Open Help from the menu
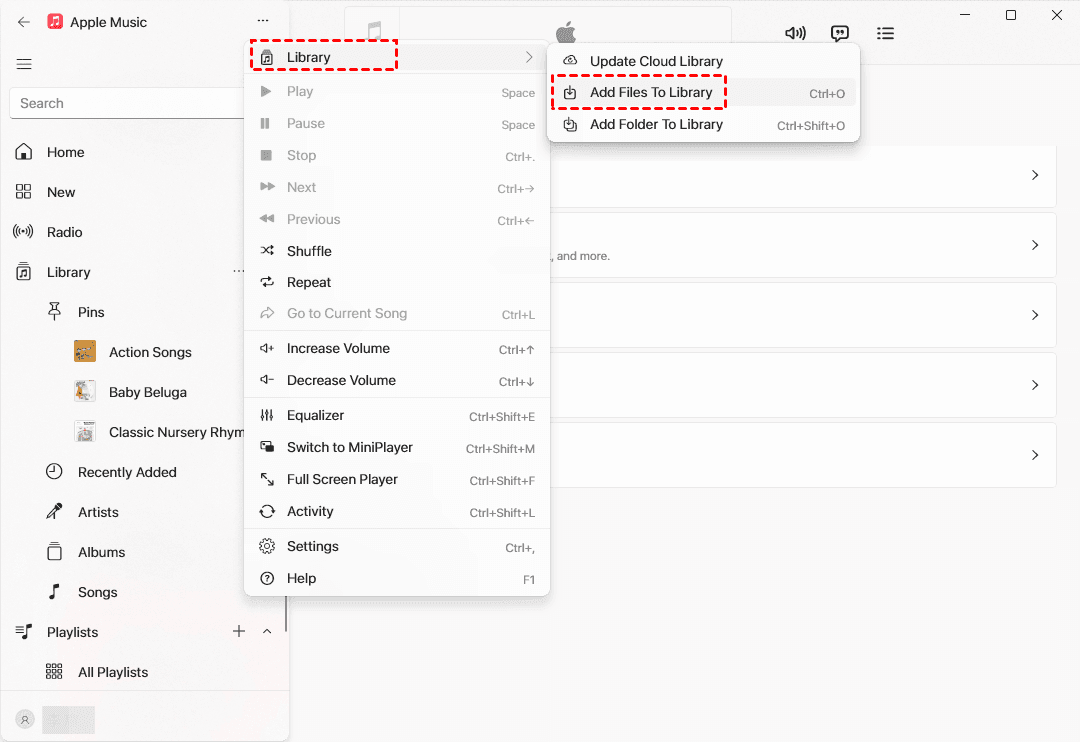This screenshot has height=742, width=1080. coord(397,579)
